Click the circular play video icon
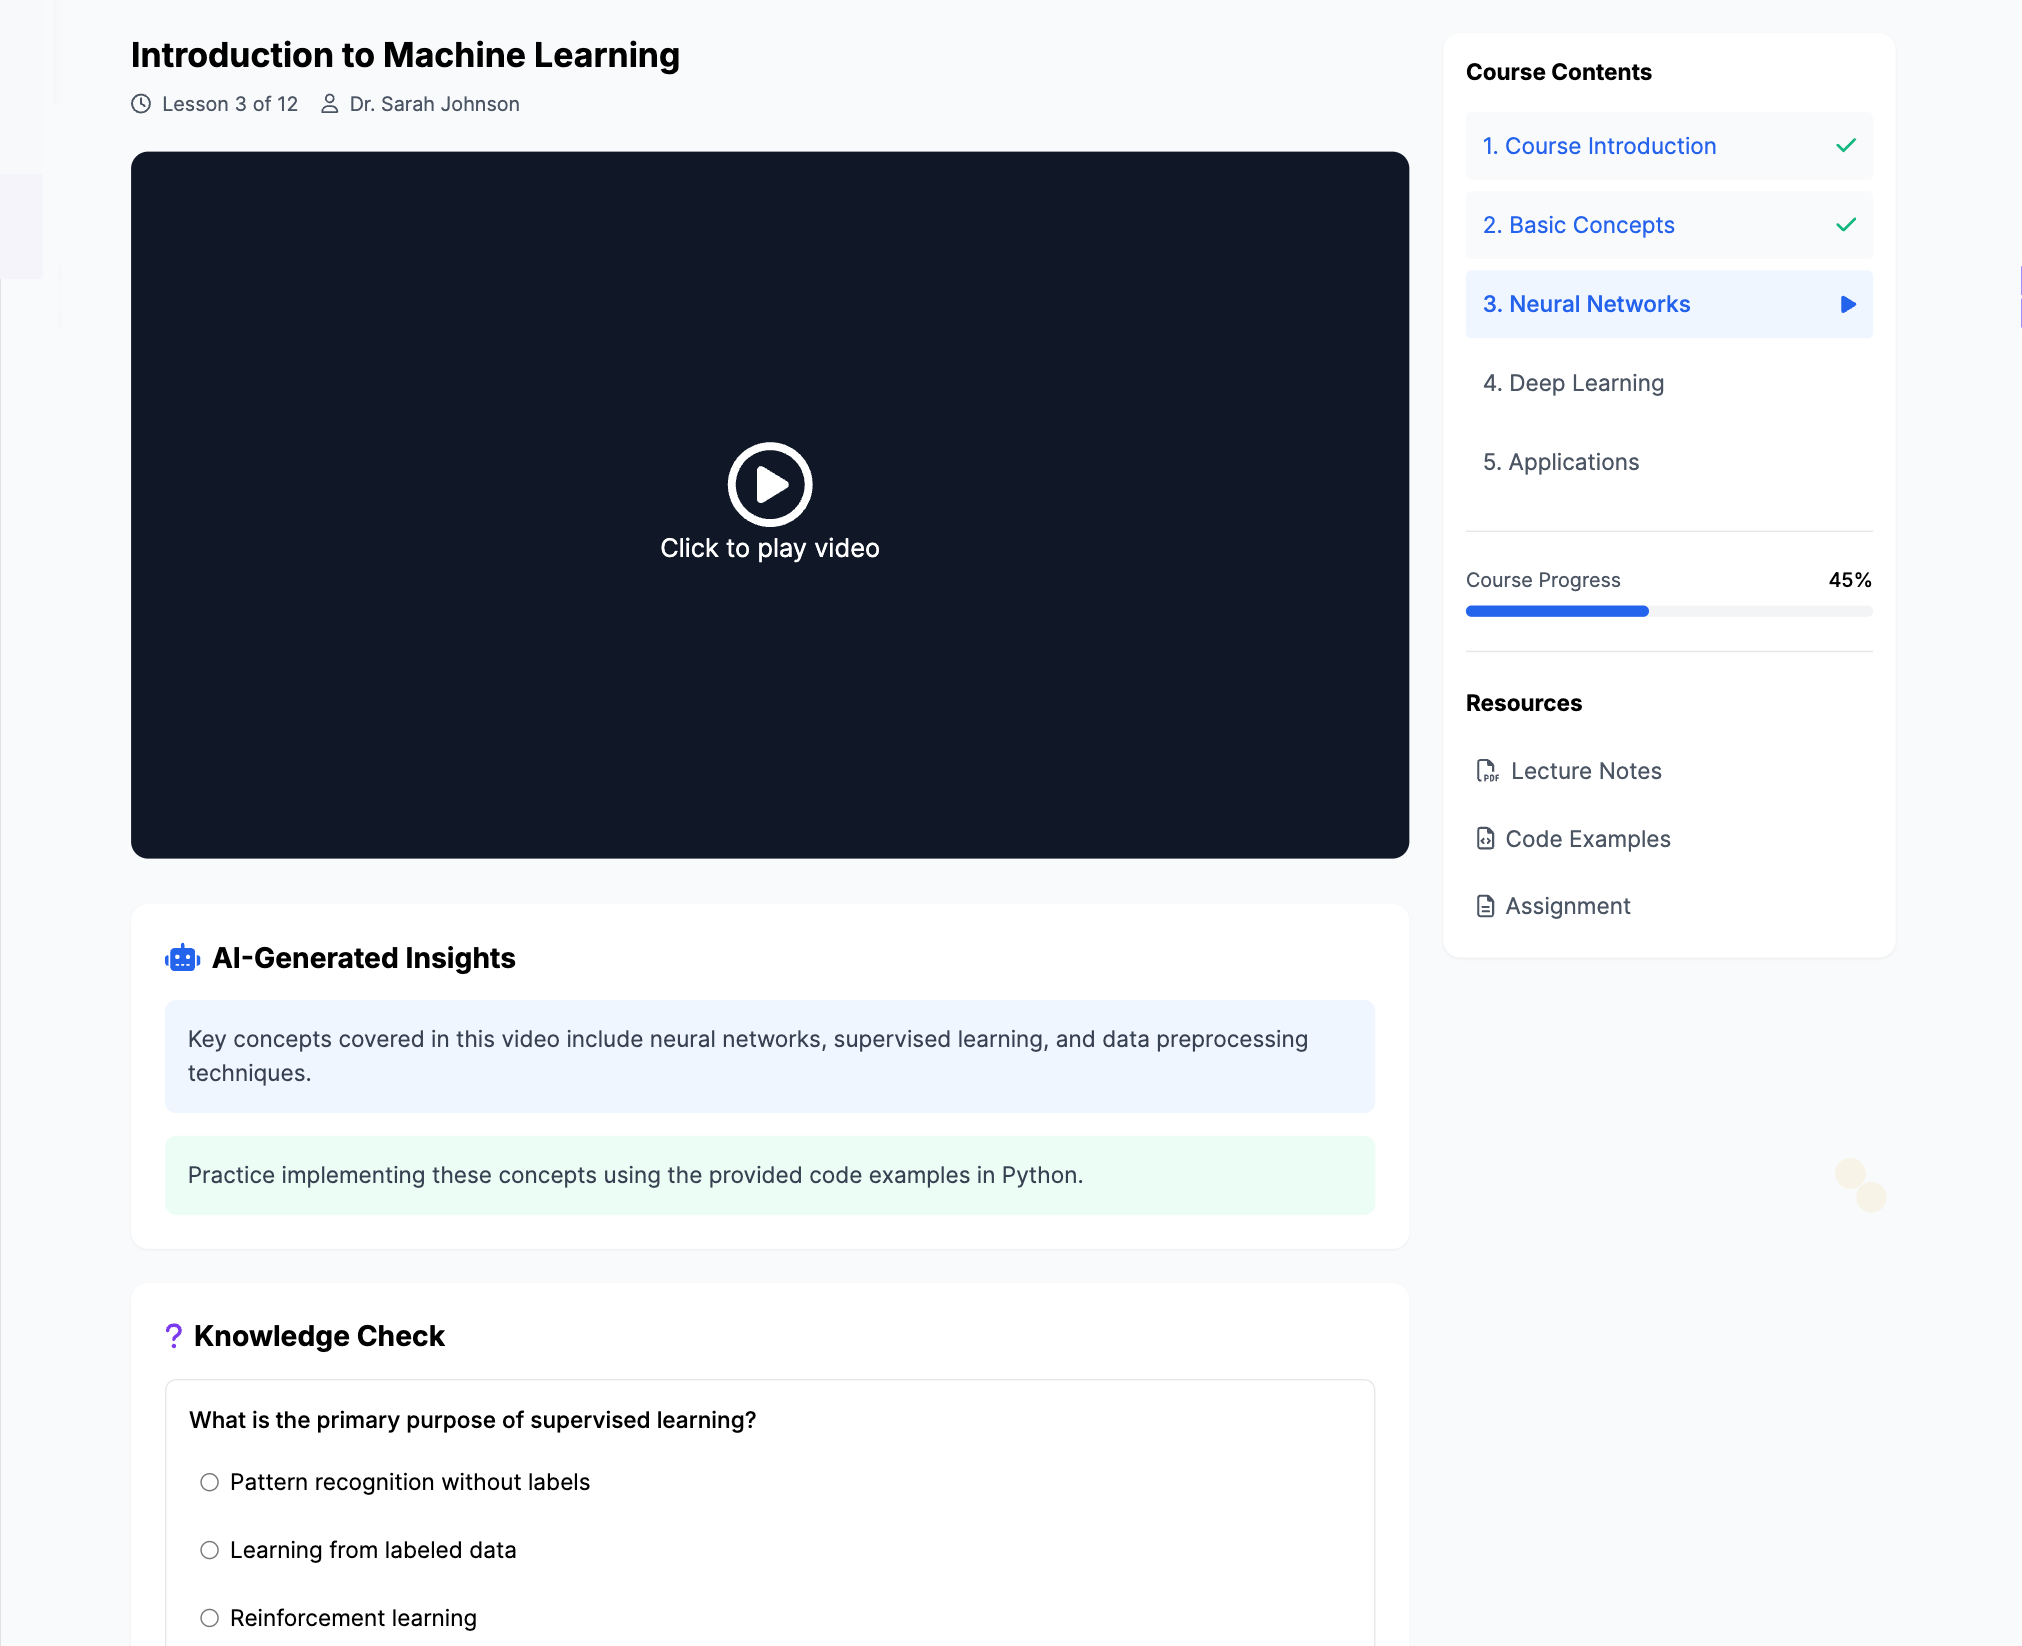Viewport: 2022px width, 1646px height. point(769,485)
